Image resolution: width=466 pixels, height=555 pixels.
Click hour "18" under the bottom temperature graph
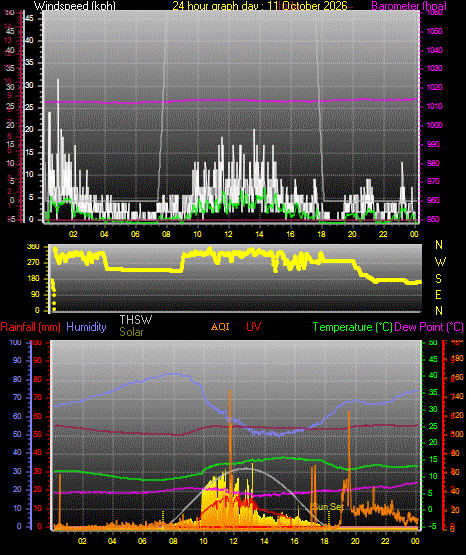click(324, 541)
